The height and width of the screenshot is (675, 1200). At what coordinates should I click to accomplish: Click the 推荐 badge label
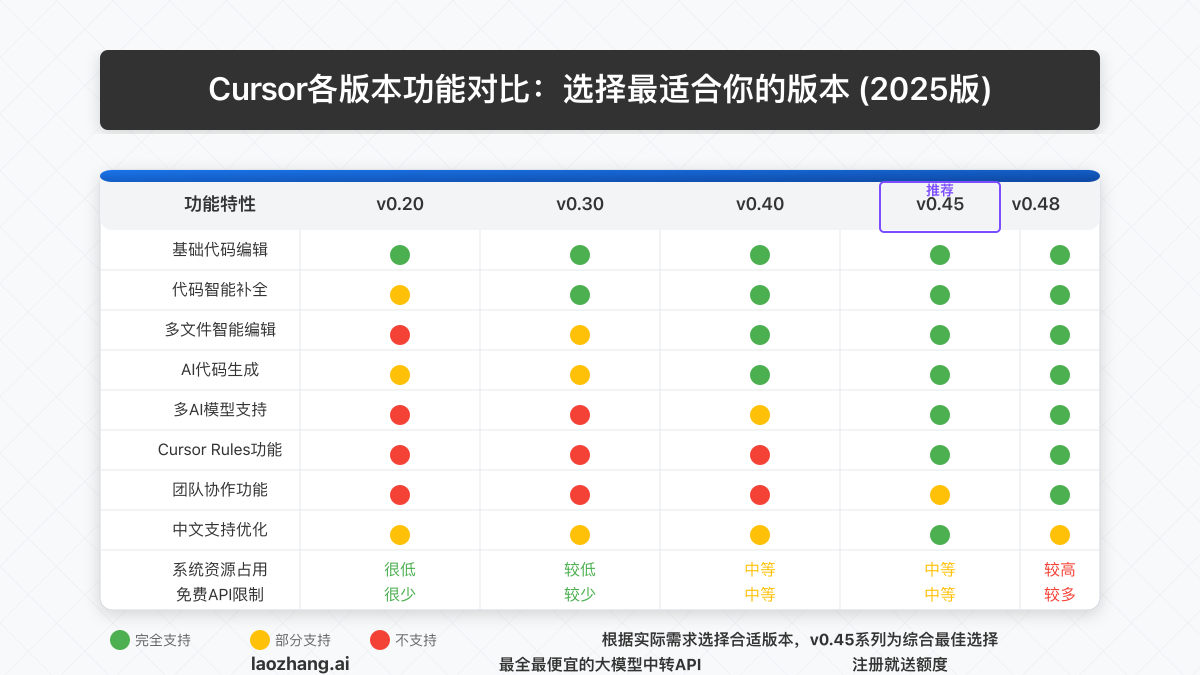point(940,190)
